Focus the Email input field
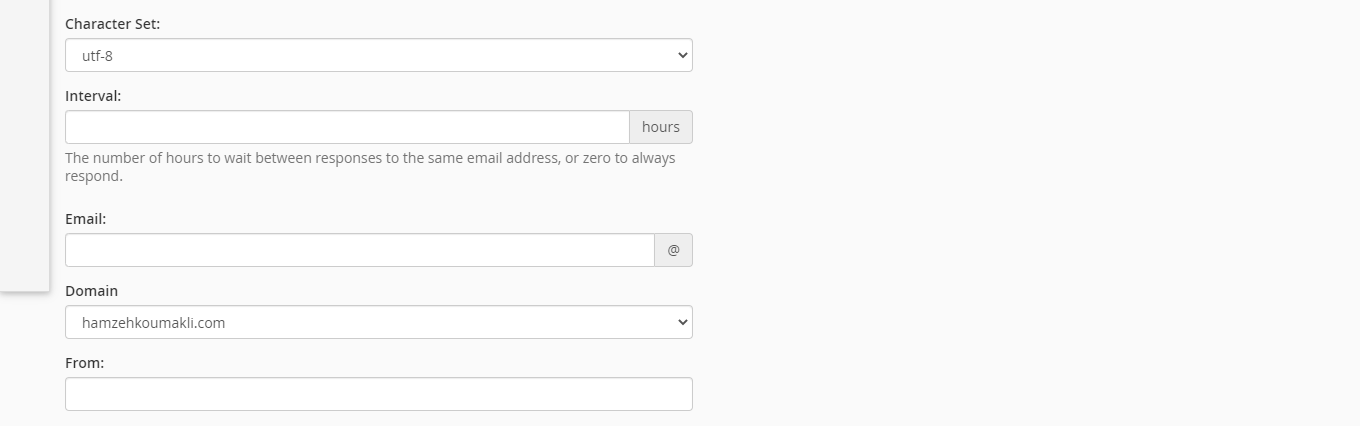The image size is (1360, 426). [x=360, y=250]
